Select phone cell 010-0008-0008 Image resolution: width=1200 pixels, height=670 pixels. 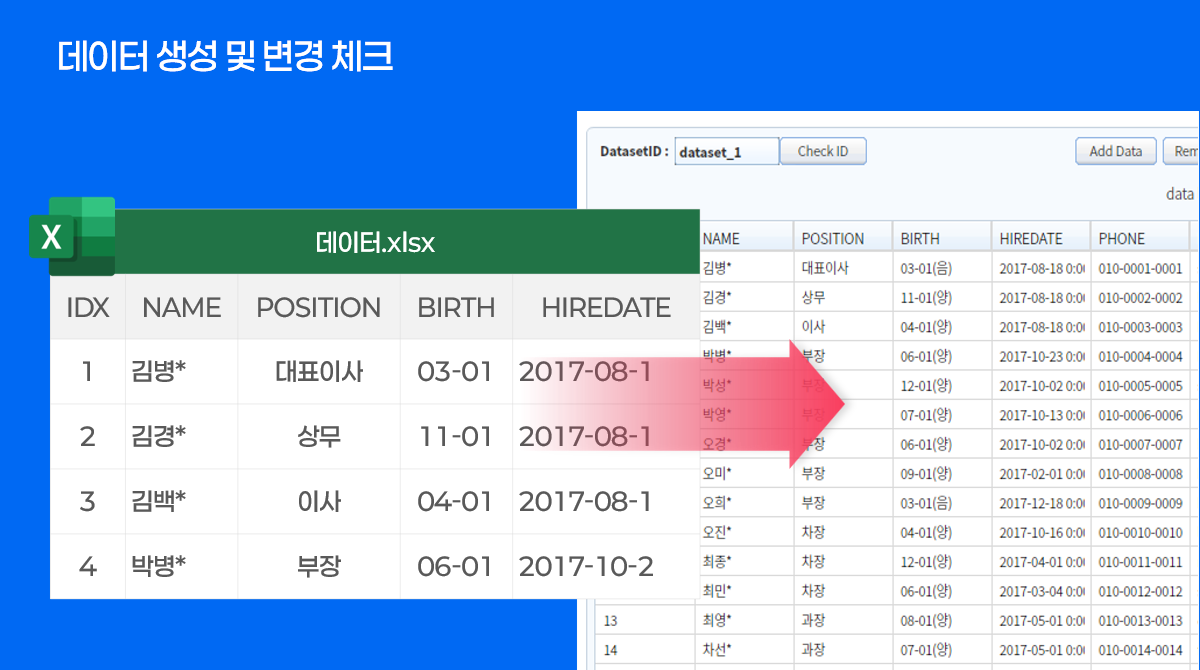coord(1141,474)
